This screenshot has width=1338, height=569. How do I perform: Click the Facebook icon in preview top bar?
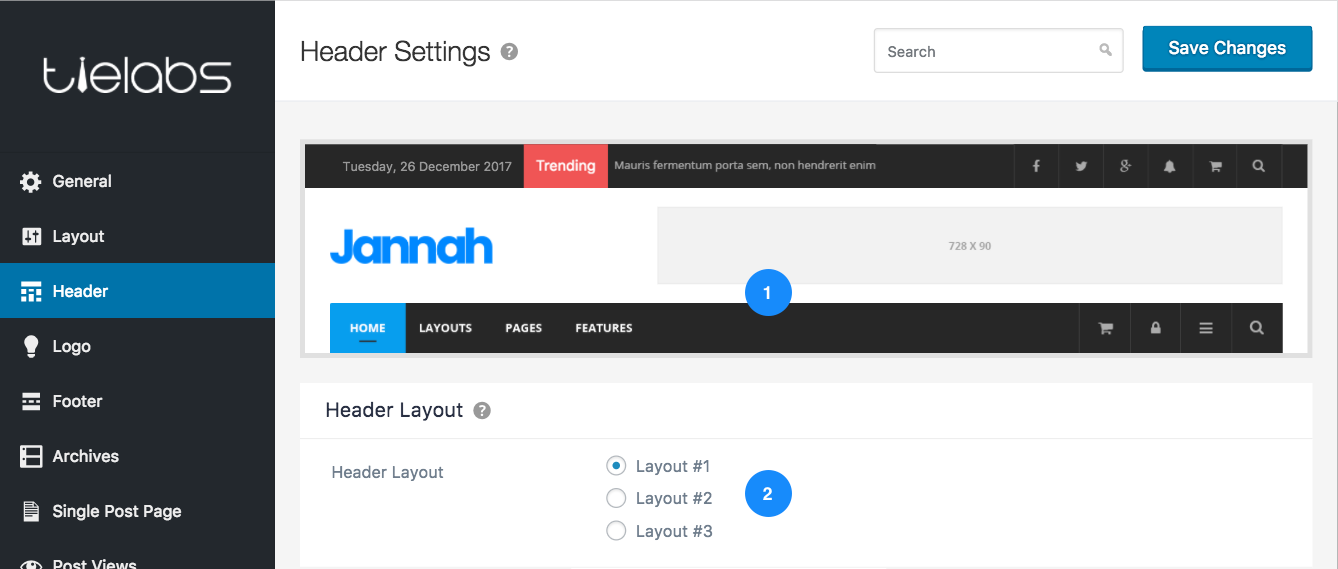[x=1036, y=166]
